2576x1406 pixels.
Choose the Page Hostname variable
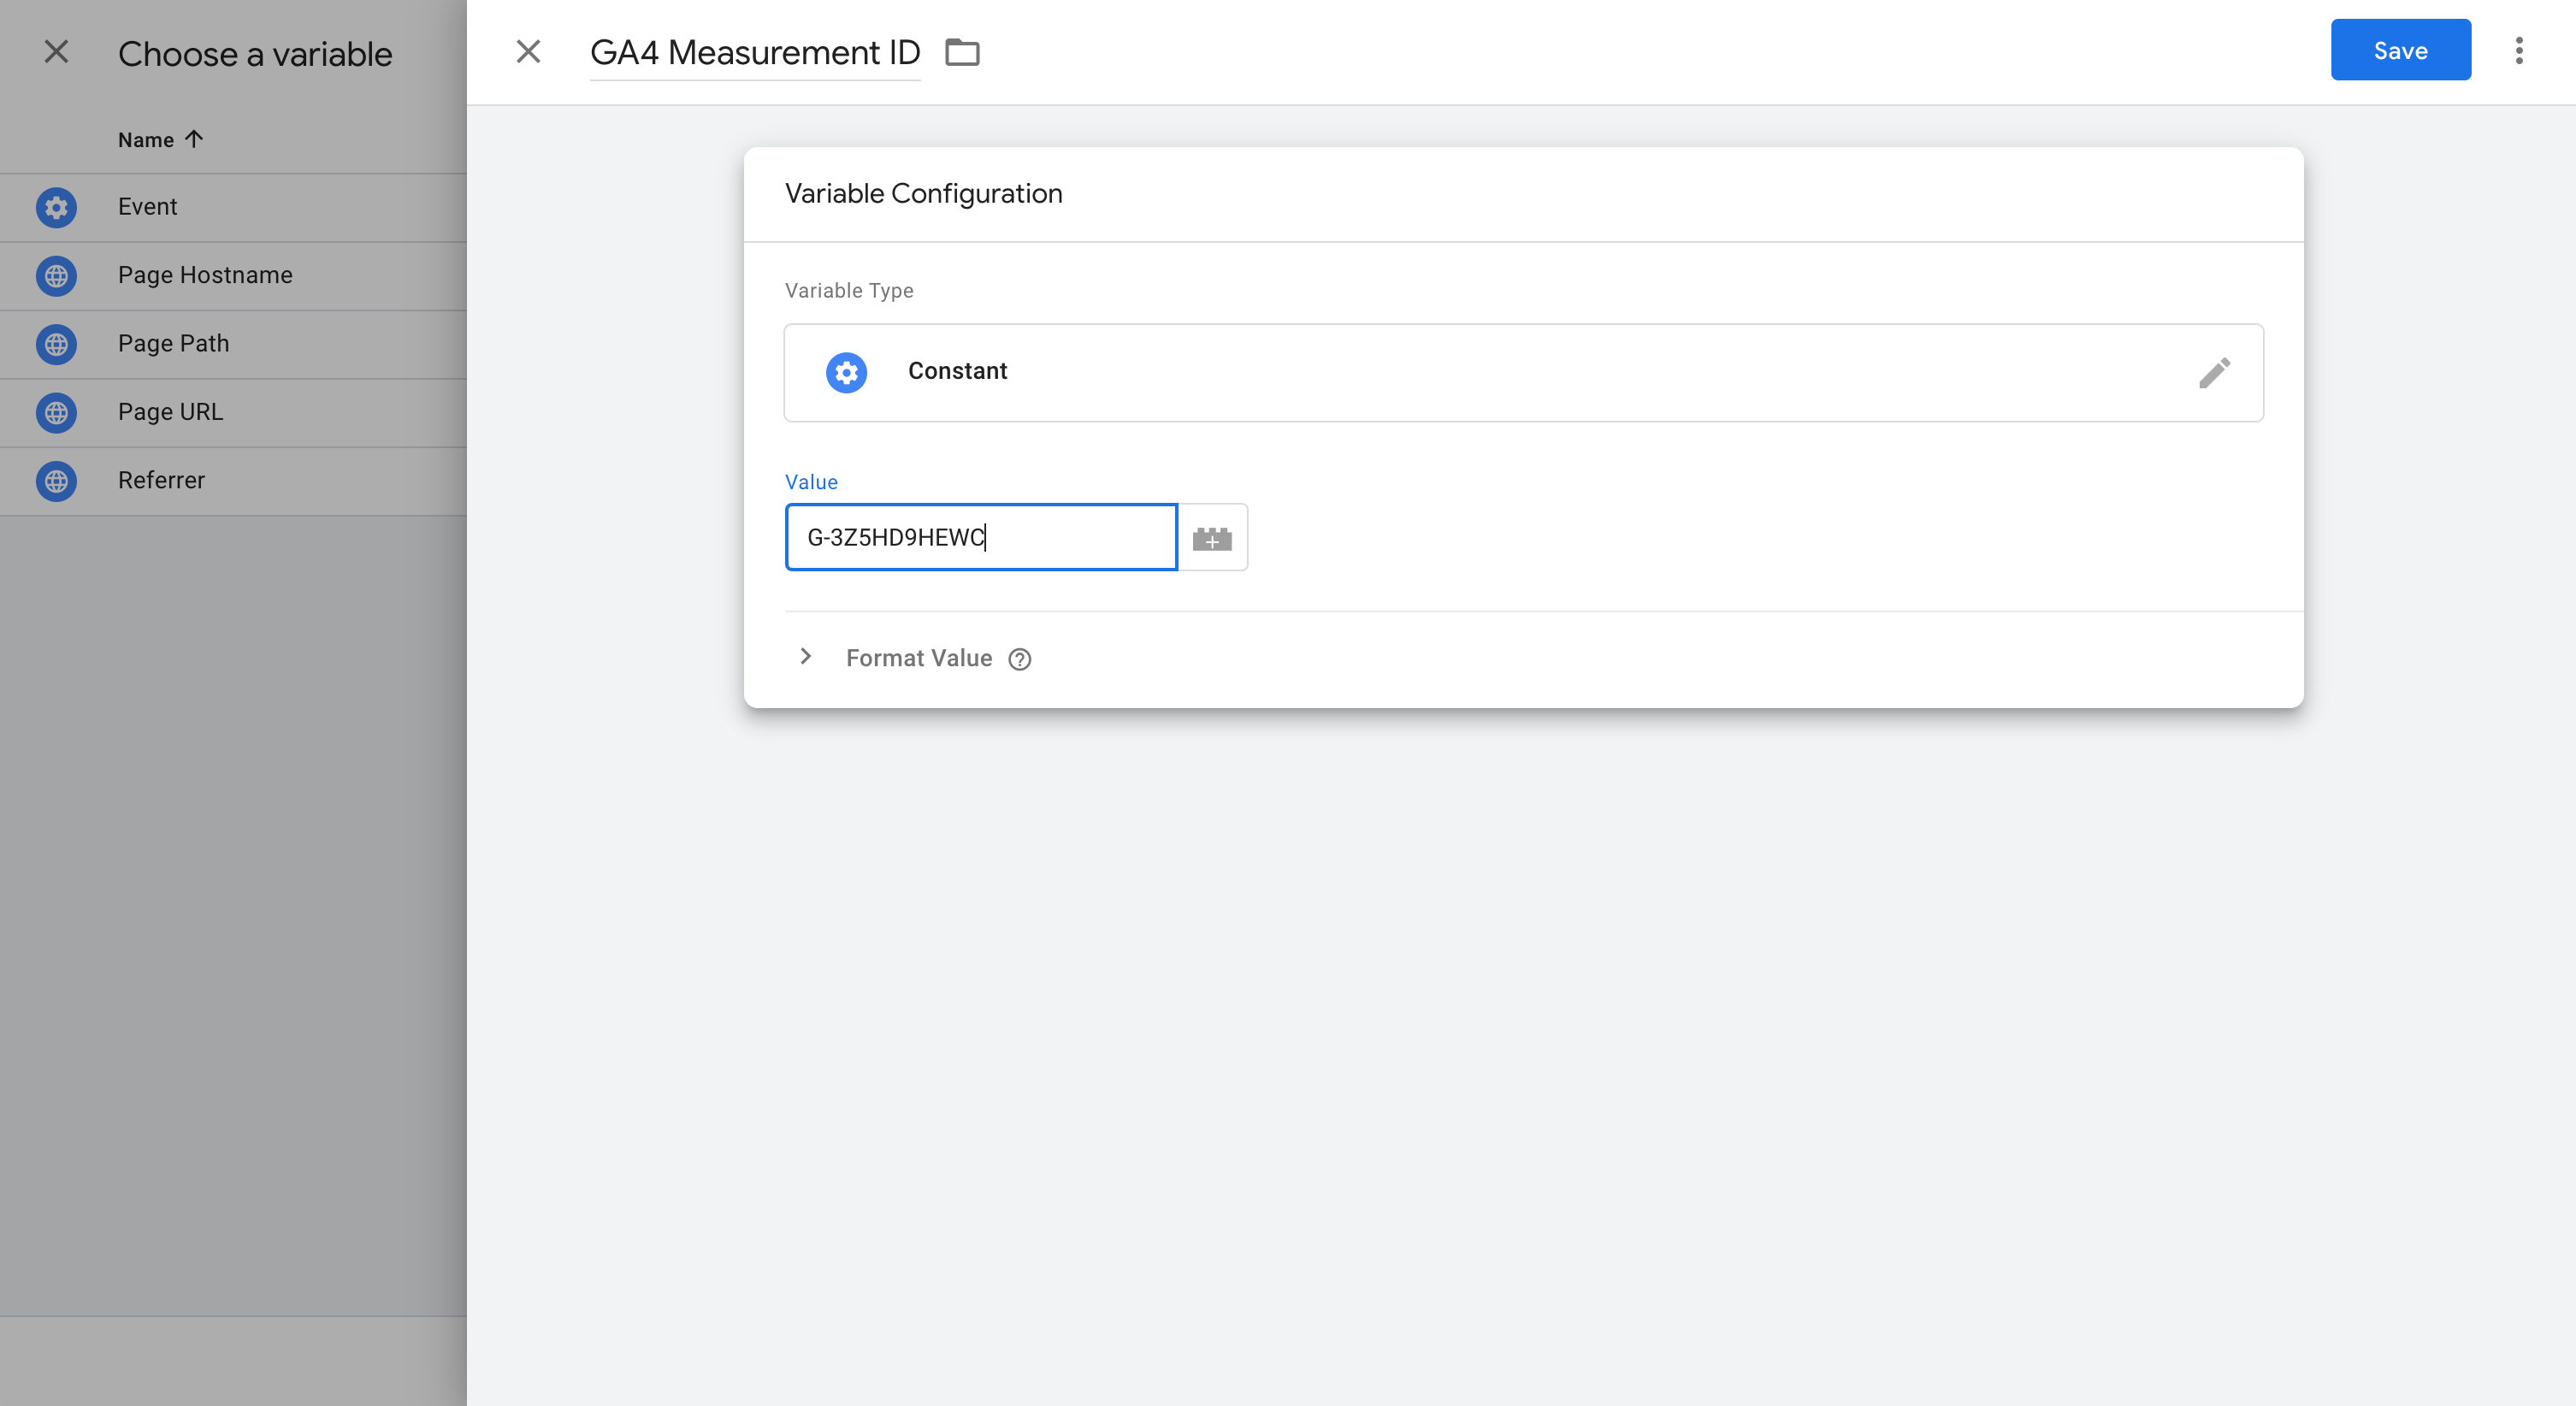[233, 275]
